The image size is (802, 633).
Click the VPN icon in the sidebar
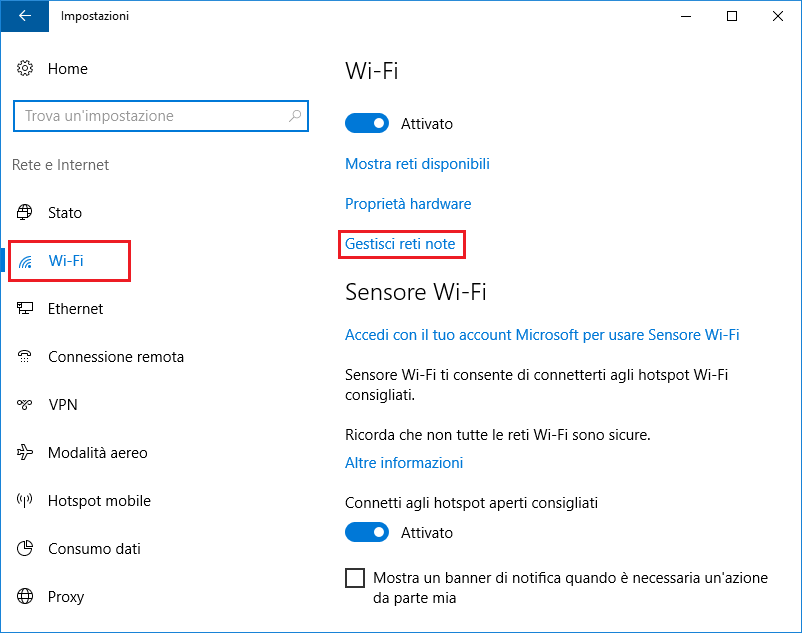pos(24,404)
